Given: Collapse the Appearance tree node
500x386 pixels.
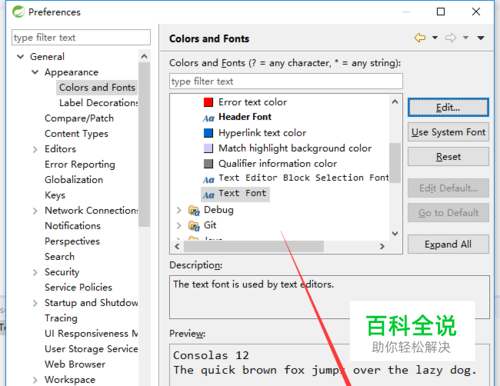Looking at the screenshot, I should pos(35,72).
